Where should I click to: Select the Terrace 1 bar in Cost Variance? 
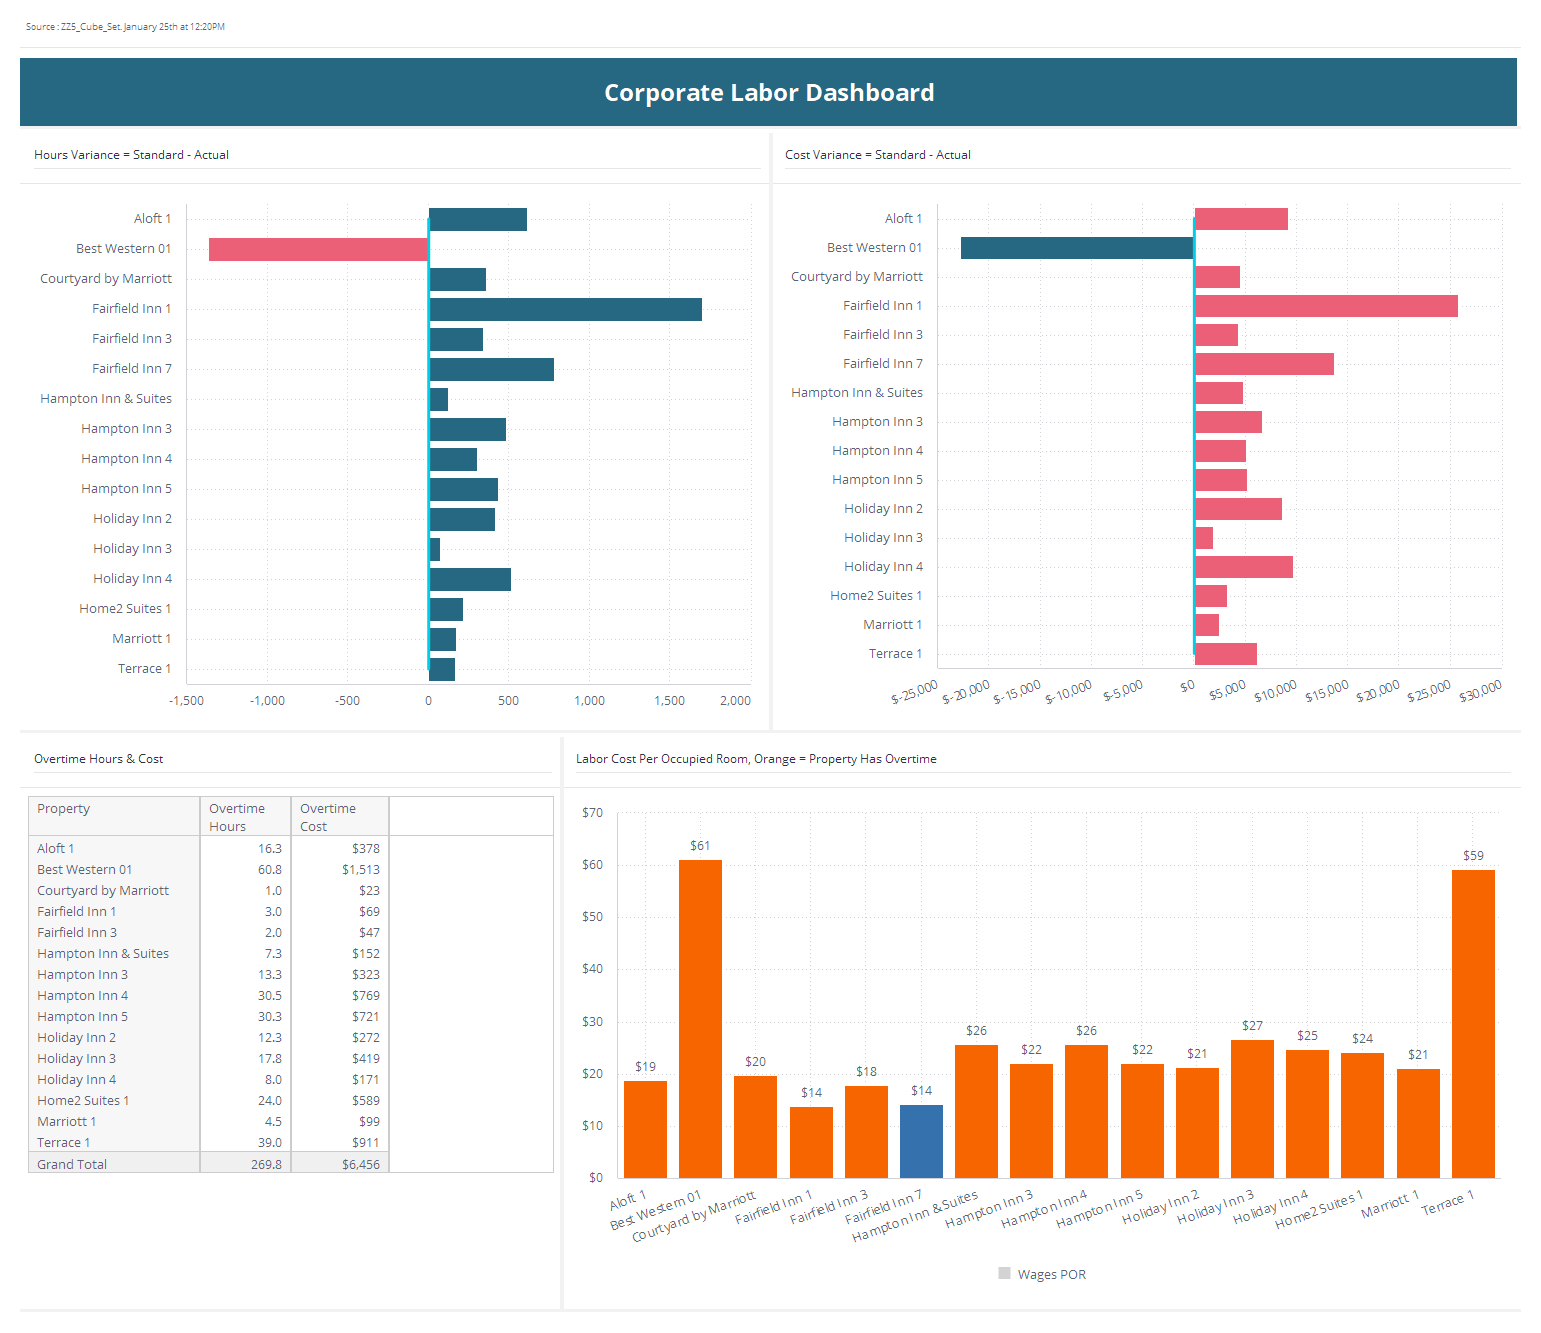1226,654
